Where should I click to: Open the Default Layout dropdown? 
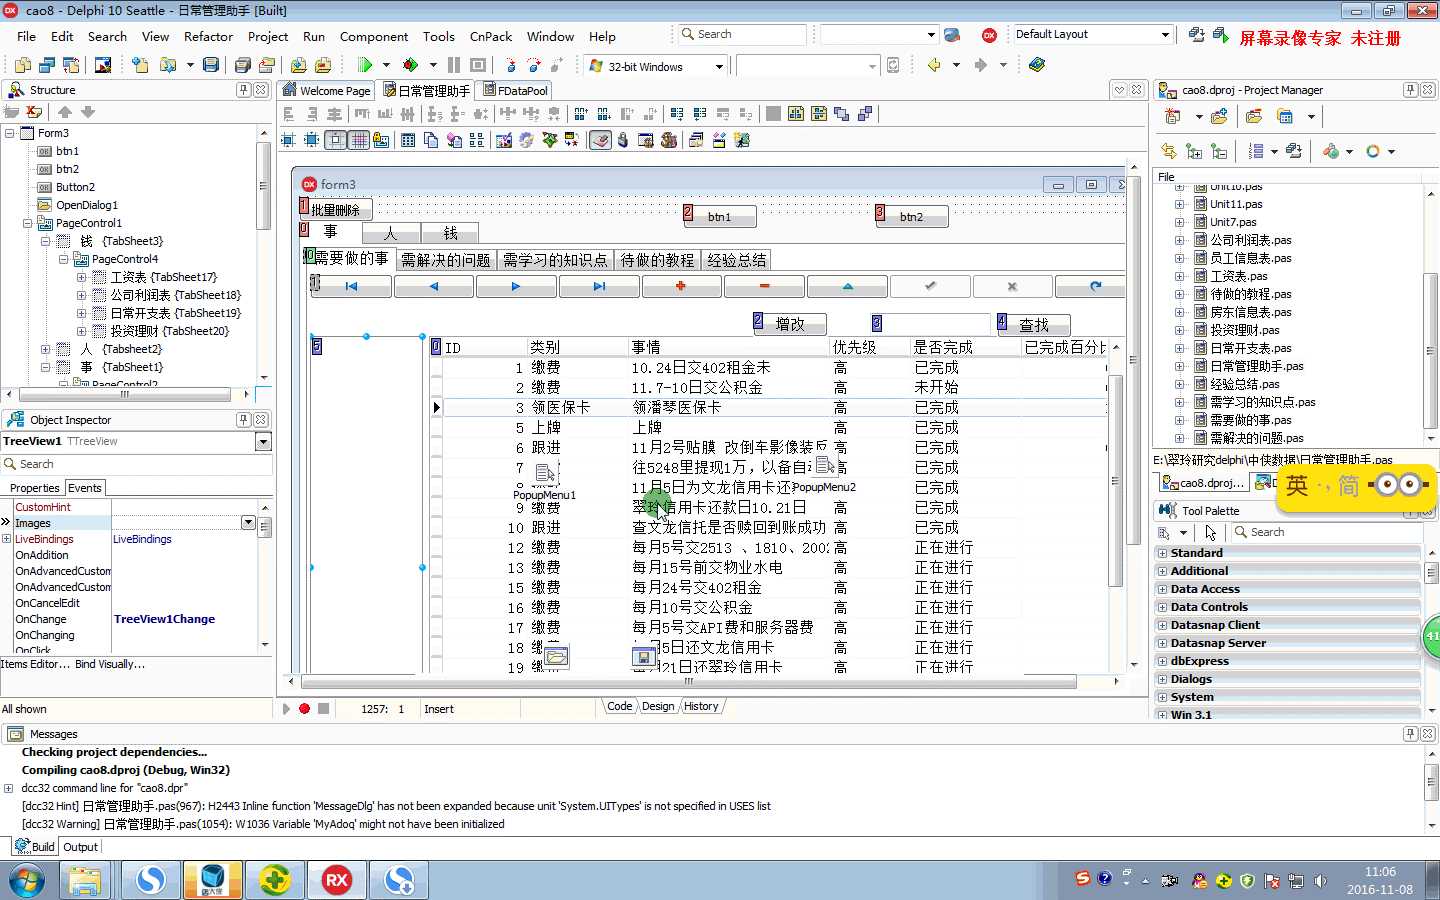pos(1165,34)
